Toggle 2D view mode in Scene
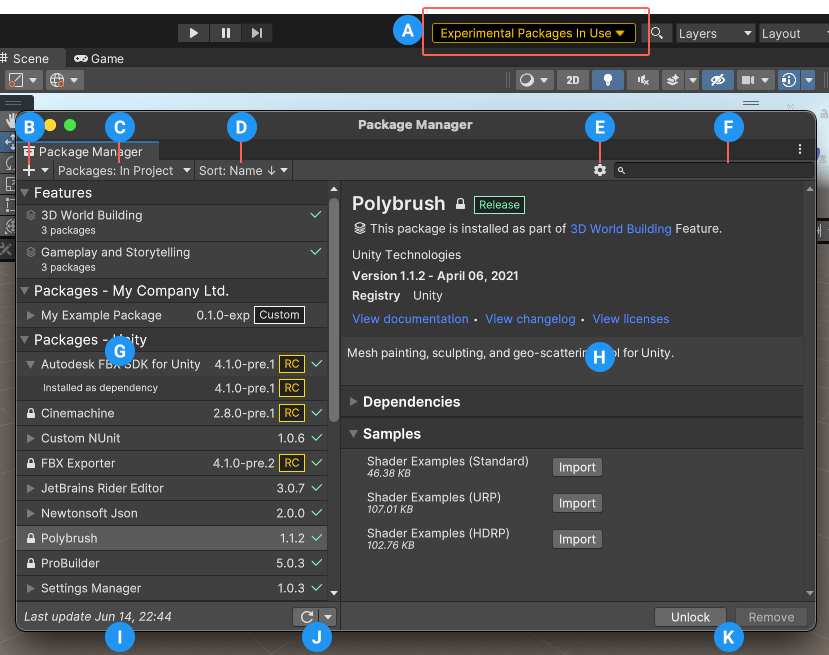This screenshot has height=655, width=829. click(572, 80)
